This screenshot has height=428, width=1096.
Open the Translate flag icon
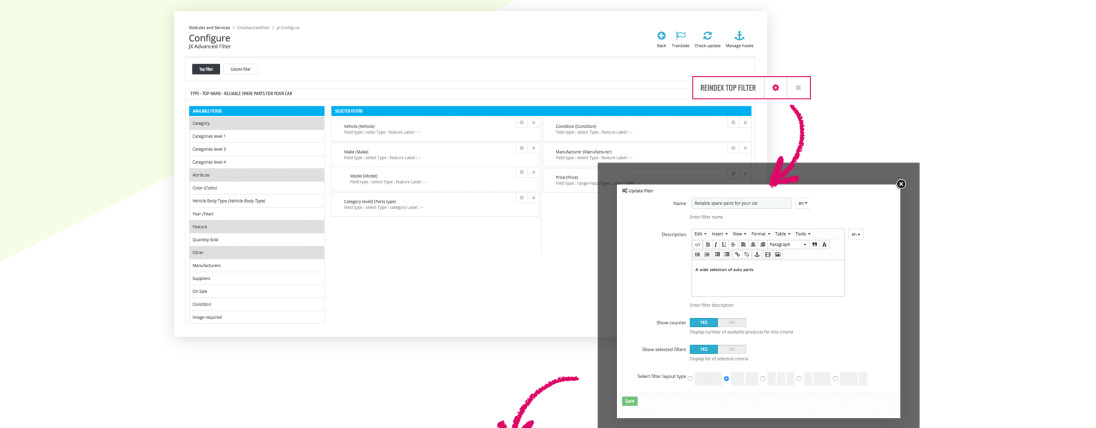pos(680,36)
